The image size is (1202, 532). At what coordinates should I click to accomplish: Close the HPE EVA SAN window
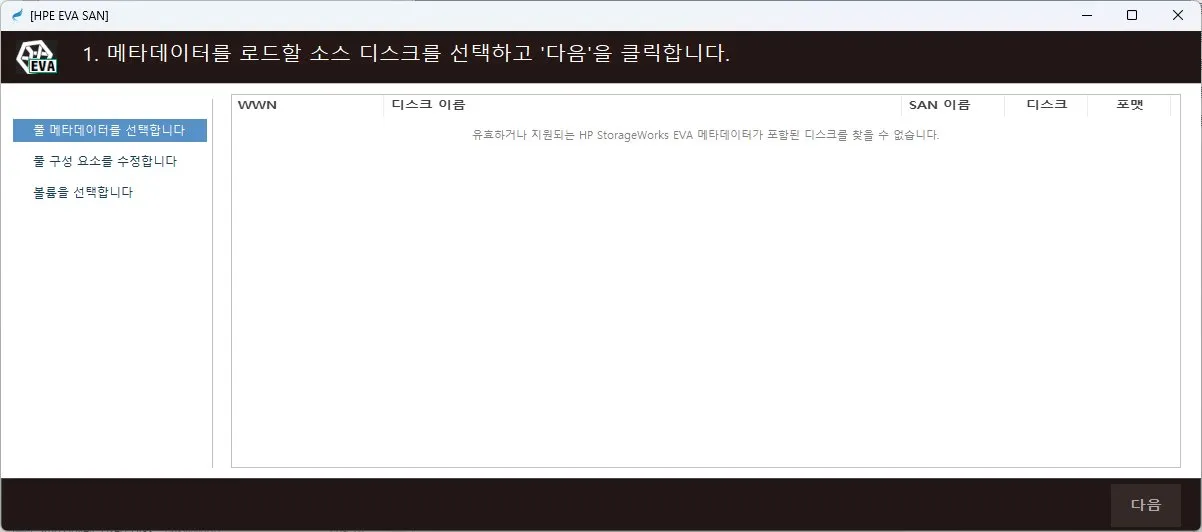(x=1178, y=15)
